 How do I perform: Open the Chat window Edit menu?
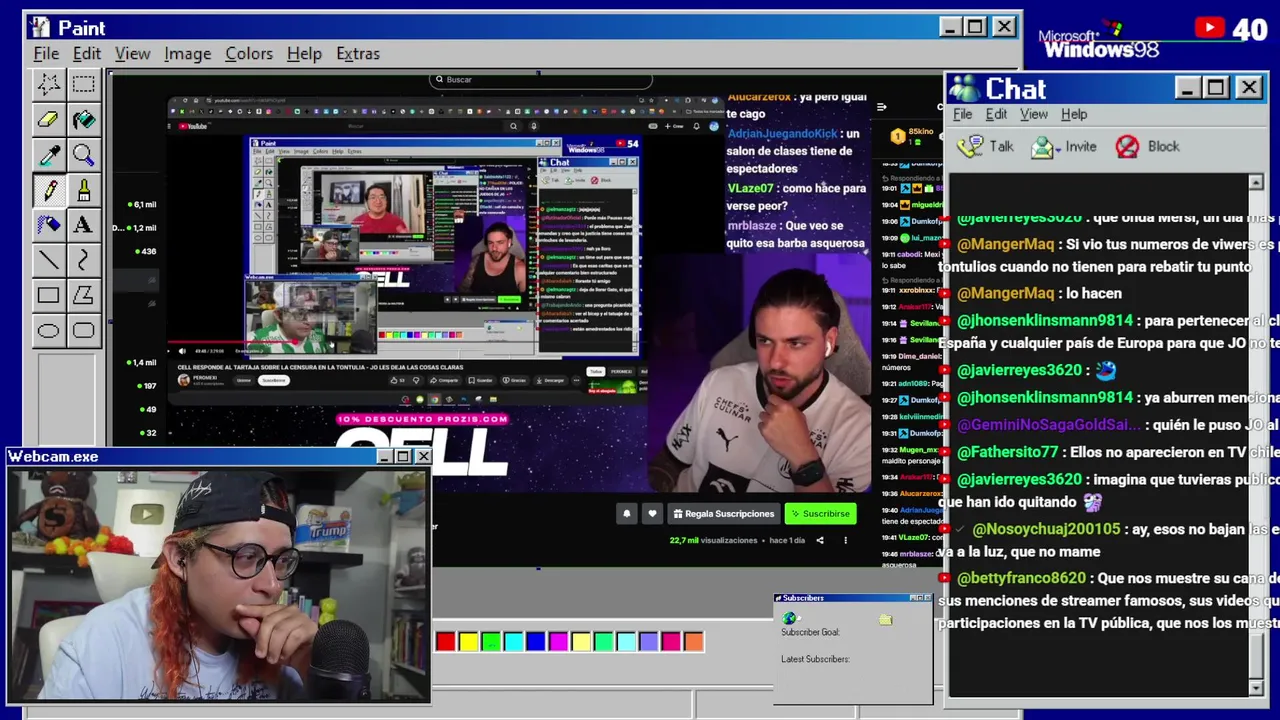coord(996,114)
